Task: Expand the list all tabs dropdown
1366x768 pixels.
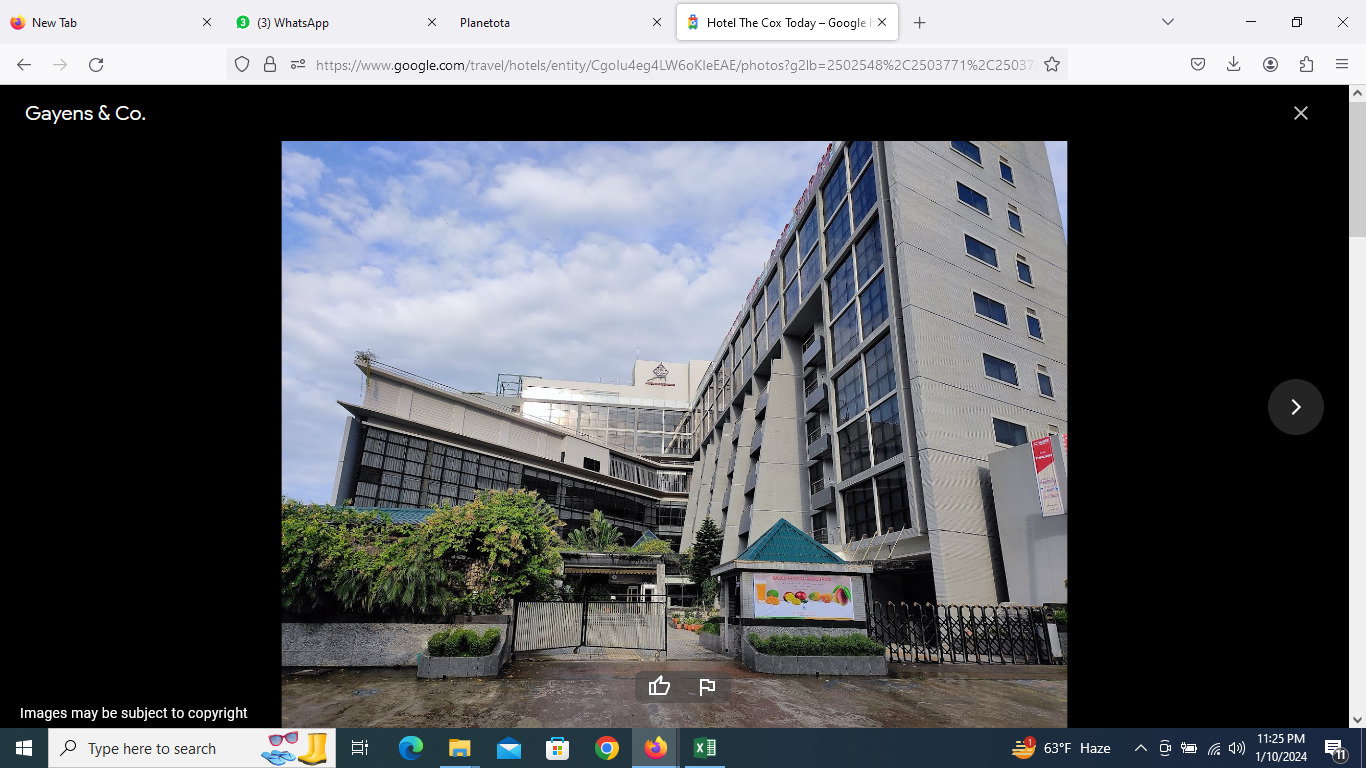Action: pos(1167,22)
